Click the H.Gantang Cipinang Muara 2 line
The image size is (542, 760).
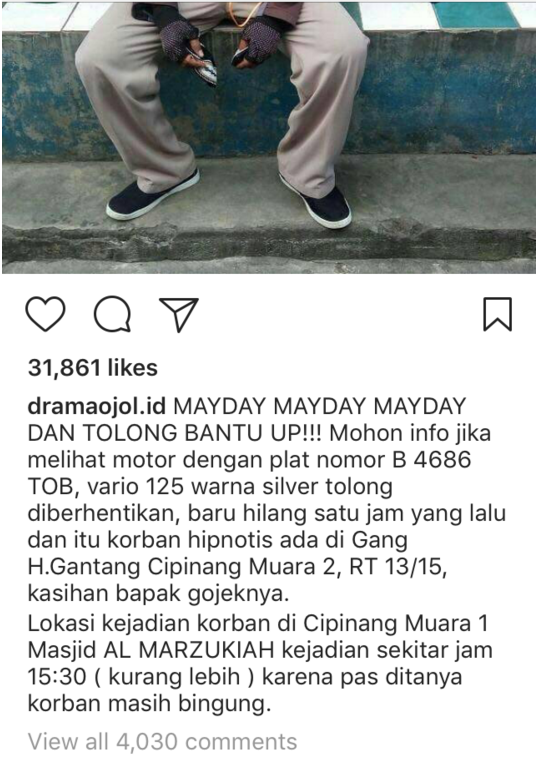click(181, 566)
